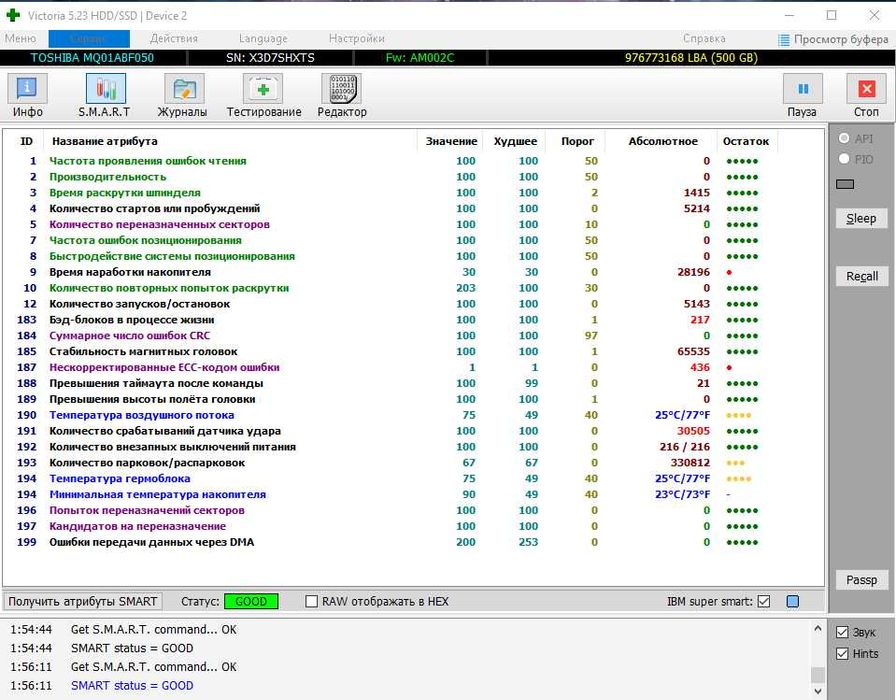
Task: Select the API radio button
Action: tap(845, 139)
